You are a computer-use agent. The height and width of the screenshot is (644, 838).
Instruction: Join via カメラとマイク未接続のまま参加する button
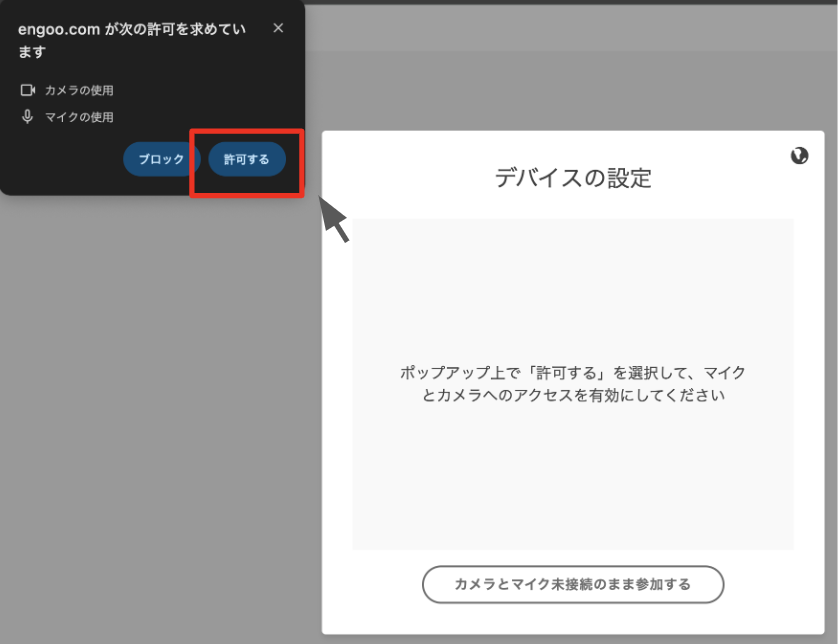pyautogui.click(x=572, y=584)
